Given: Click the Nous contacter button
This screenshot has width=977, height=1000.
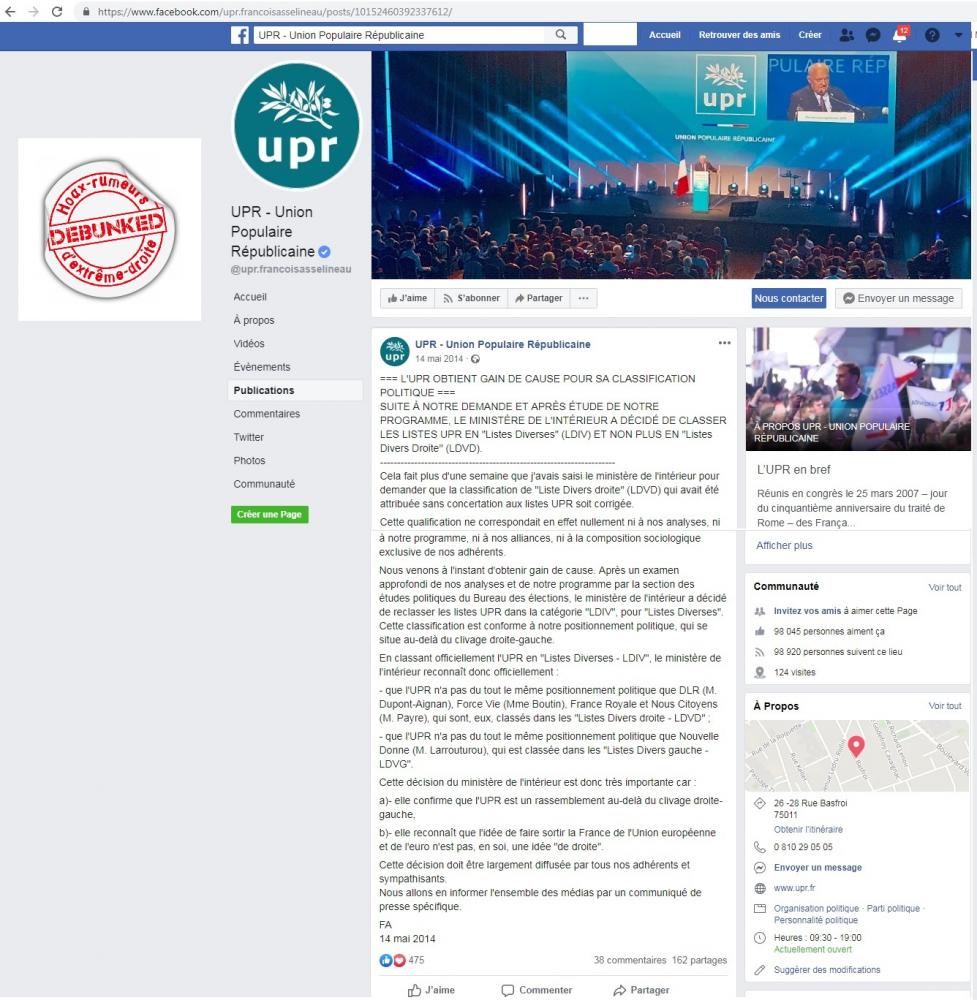Looking at the screenshot, I should 789,298.
